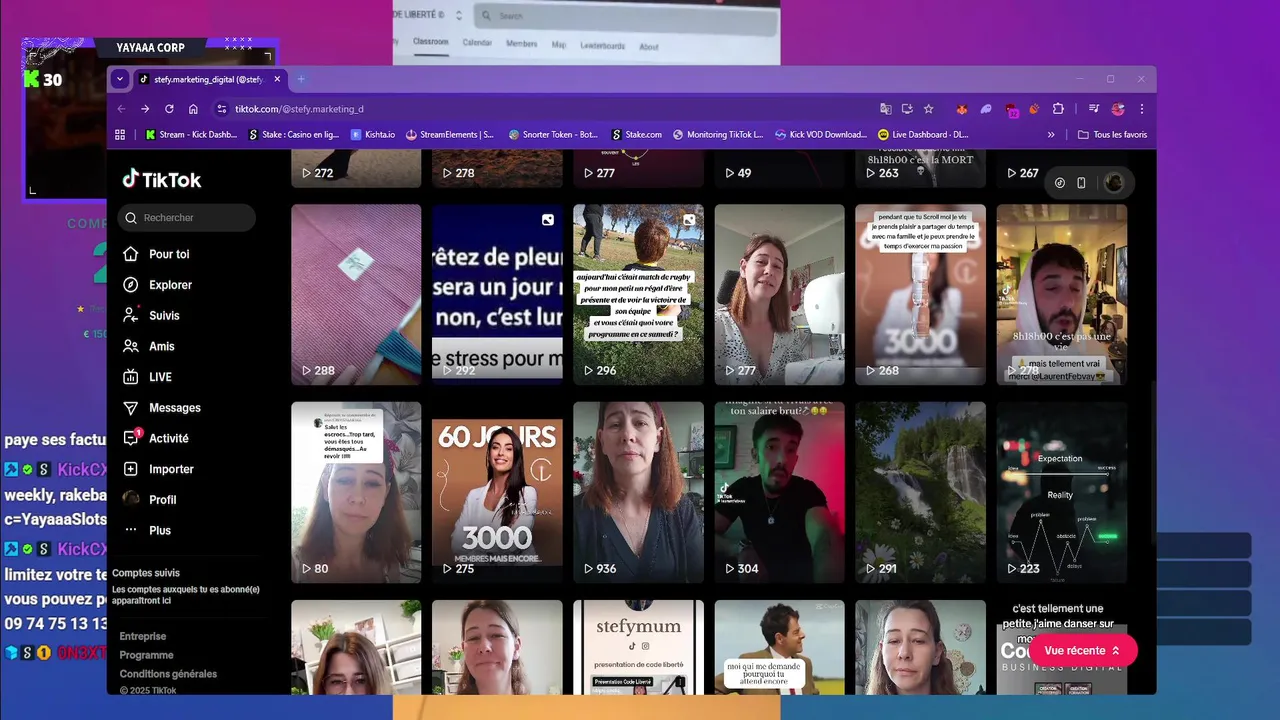The width and height of the screenshot is (1280, 720).
Task: Open the phone app icon on TikTok
Action: pyautogui.click(x=1081, y=183)
